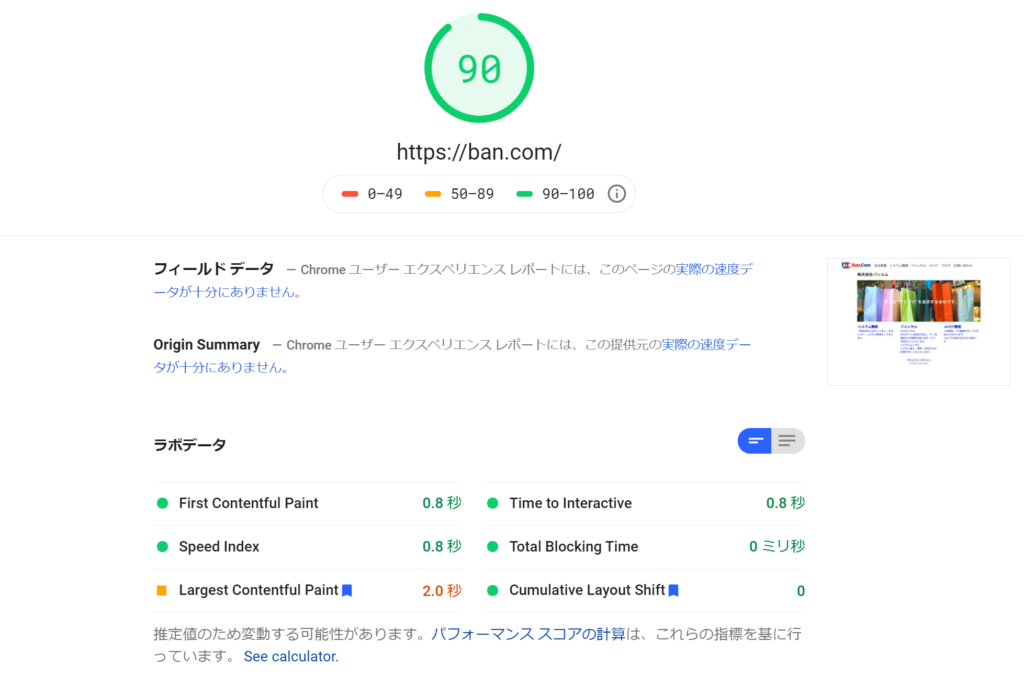1024x675 pixels.
Task: Click the green dot next to Time to Interactive
Action: pos(492,503)
